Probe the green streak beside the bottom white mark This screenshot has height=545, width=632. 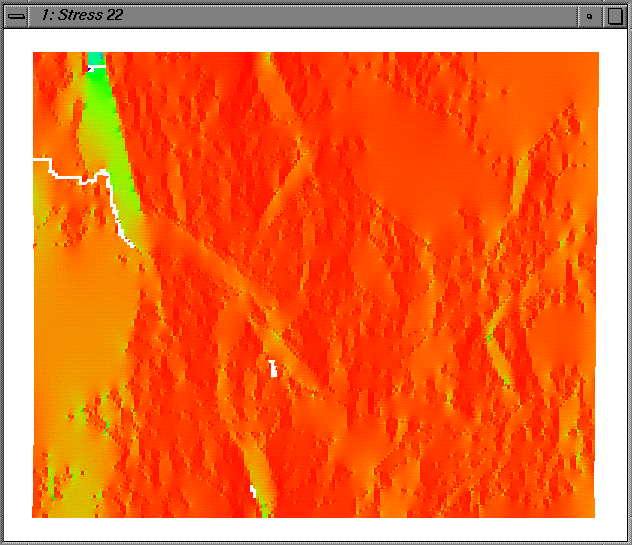click(x=264, y=504)
